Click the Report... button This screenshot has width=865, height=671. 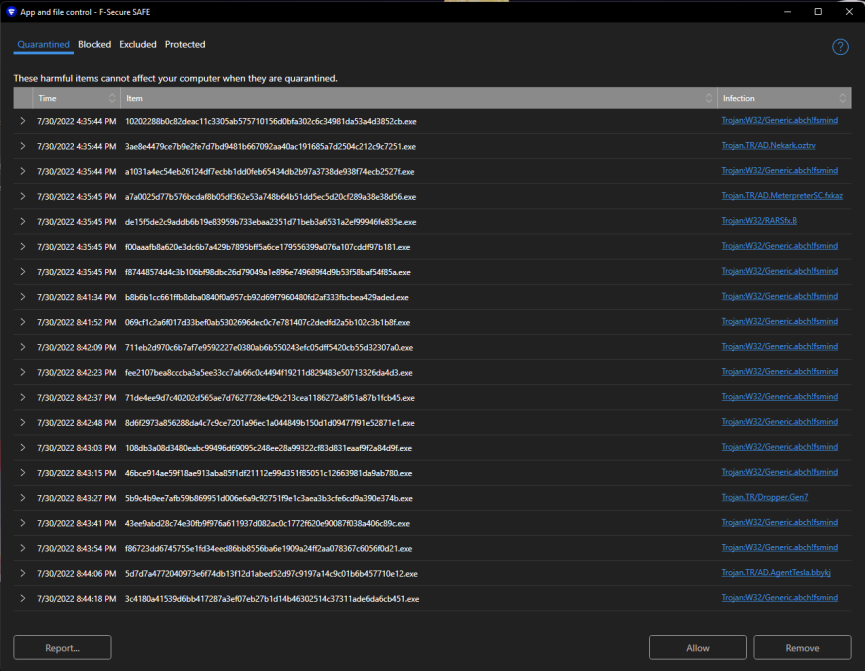tap(62, 648)
